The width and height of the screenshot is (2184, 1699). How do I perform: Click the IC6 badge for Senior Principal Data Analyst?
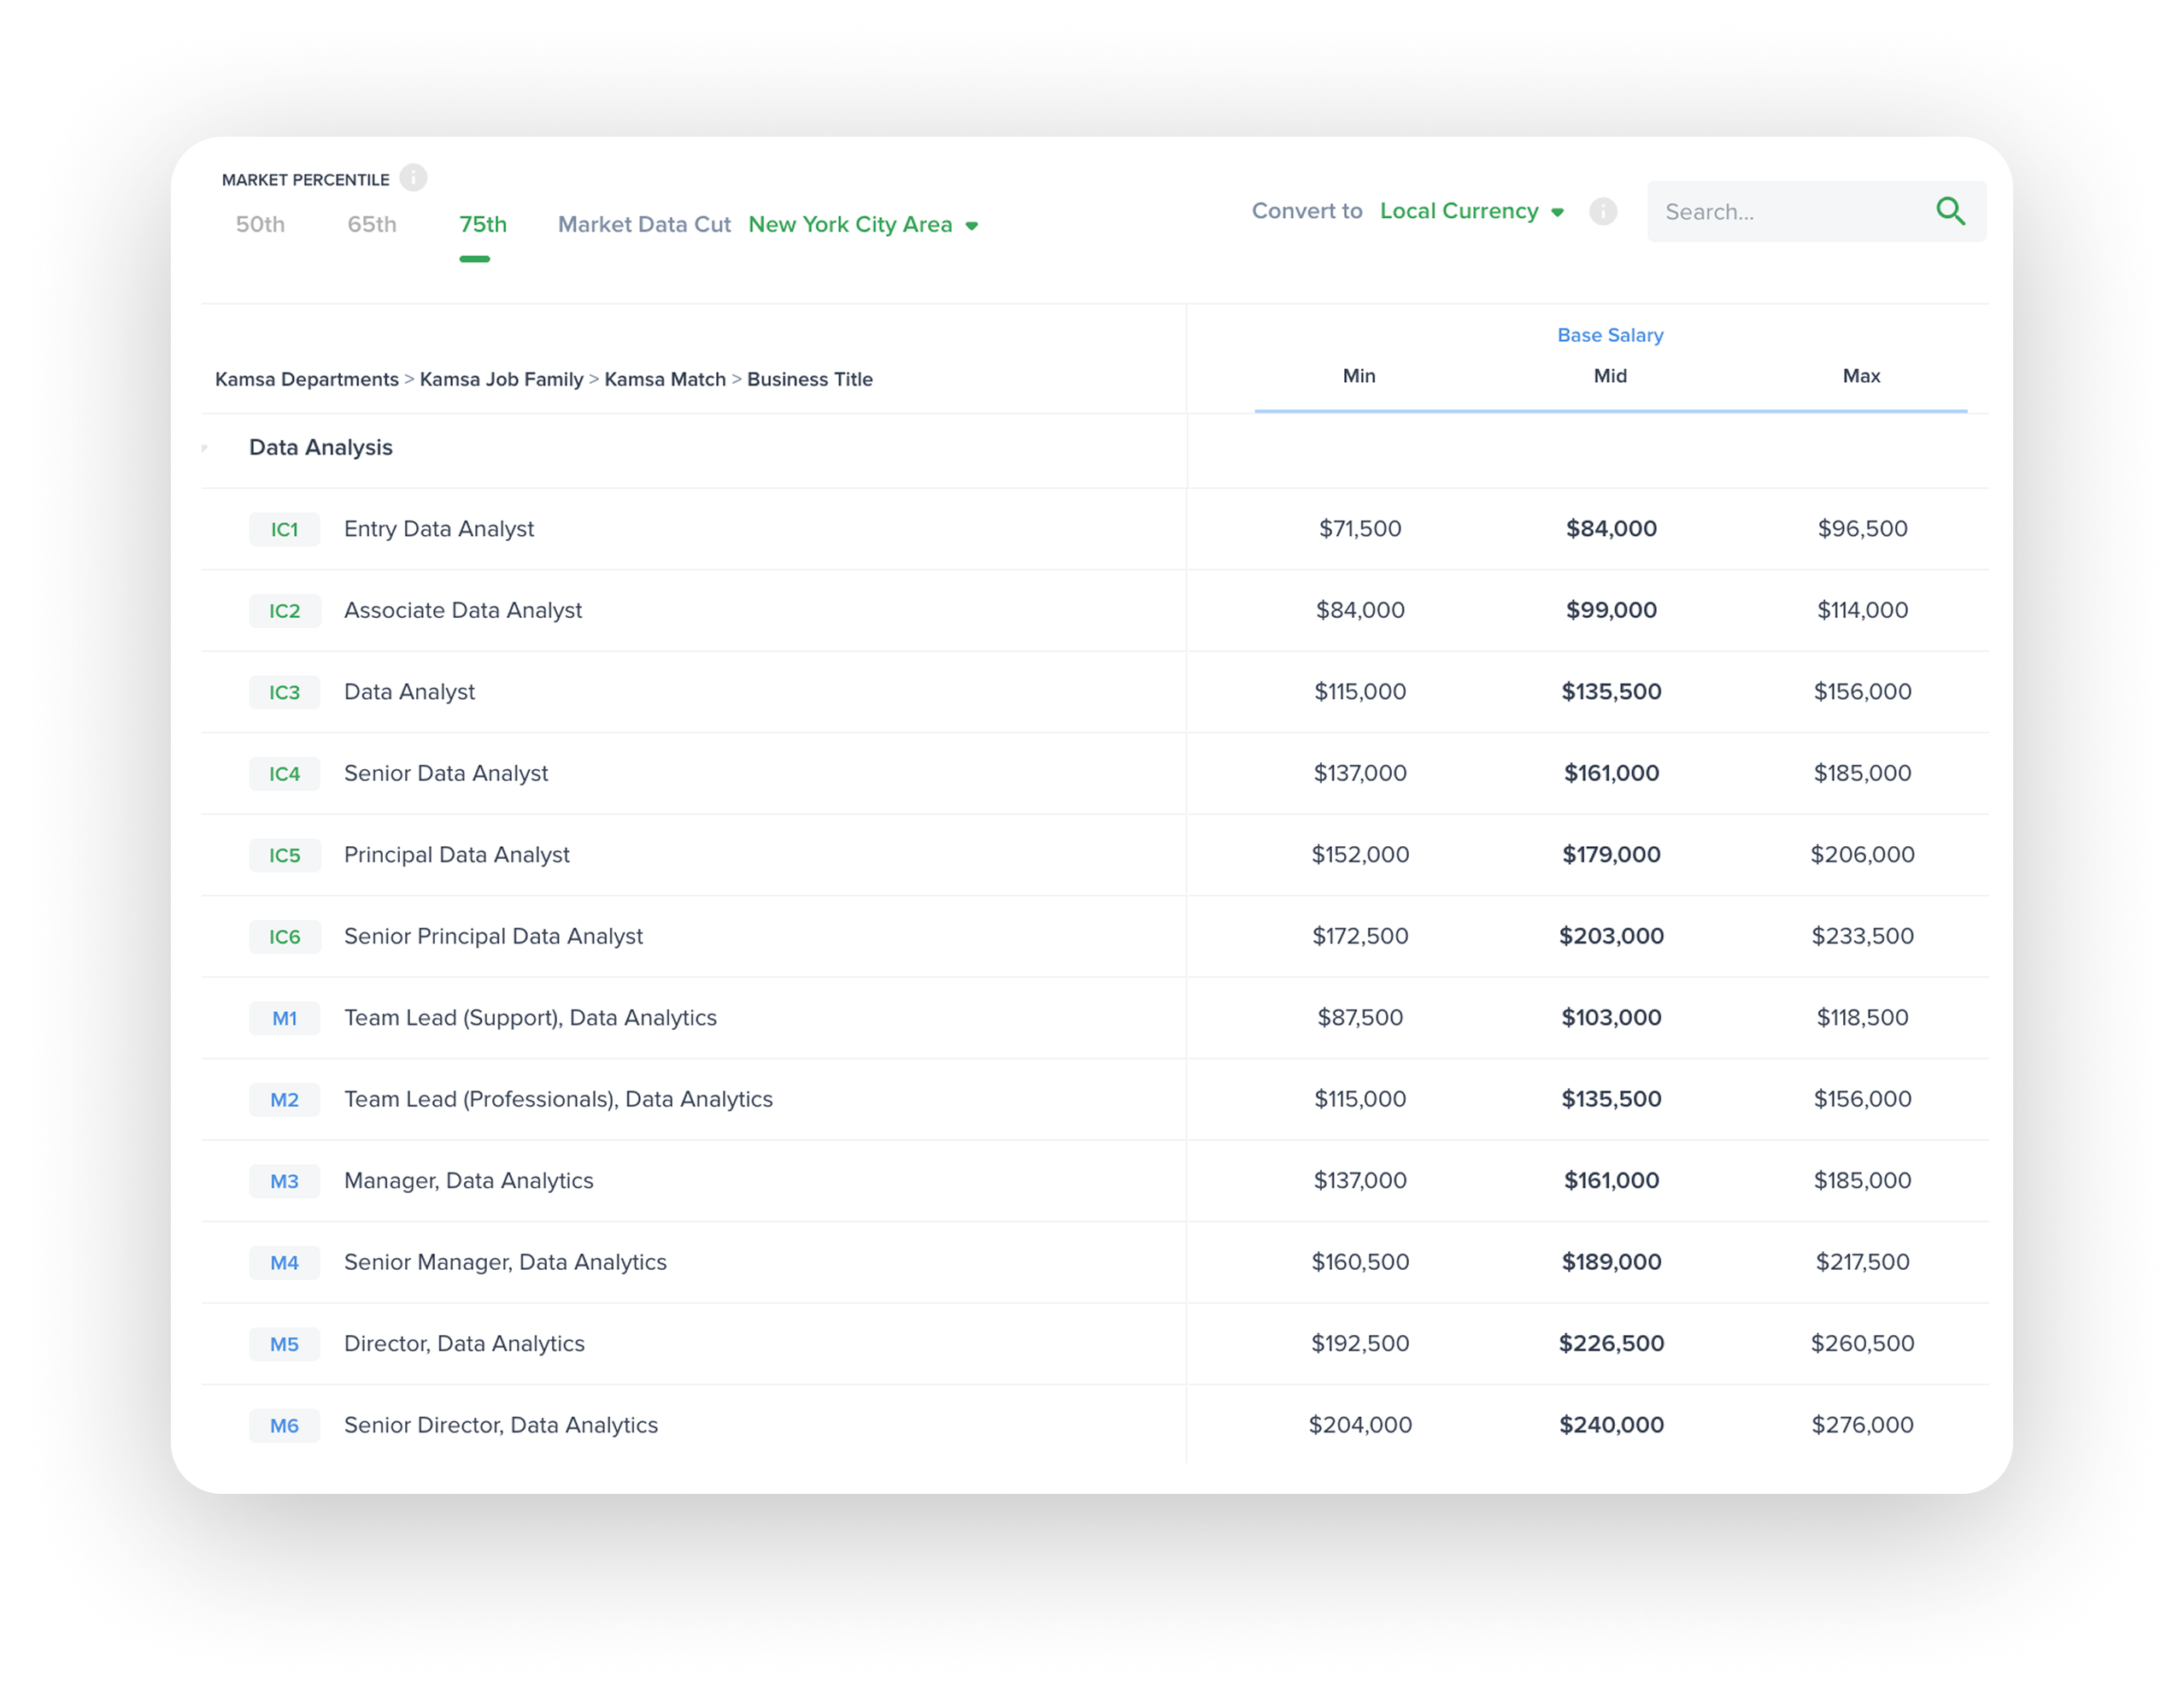click(284, 936)
